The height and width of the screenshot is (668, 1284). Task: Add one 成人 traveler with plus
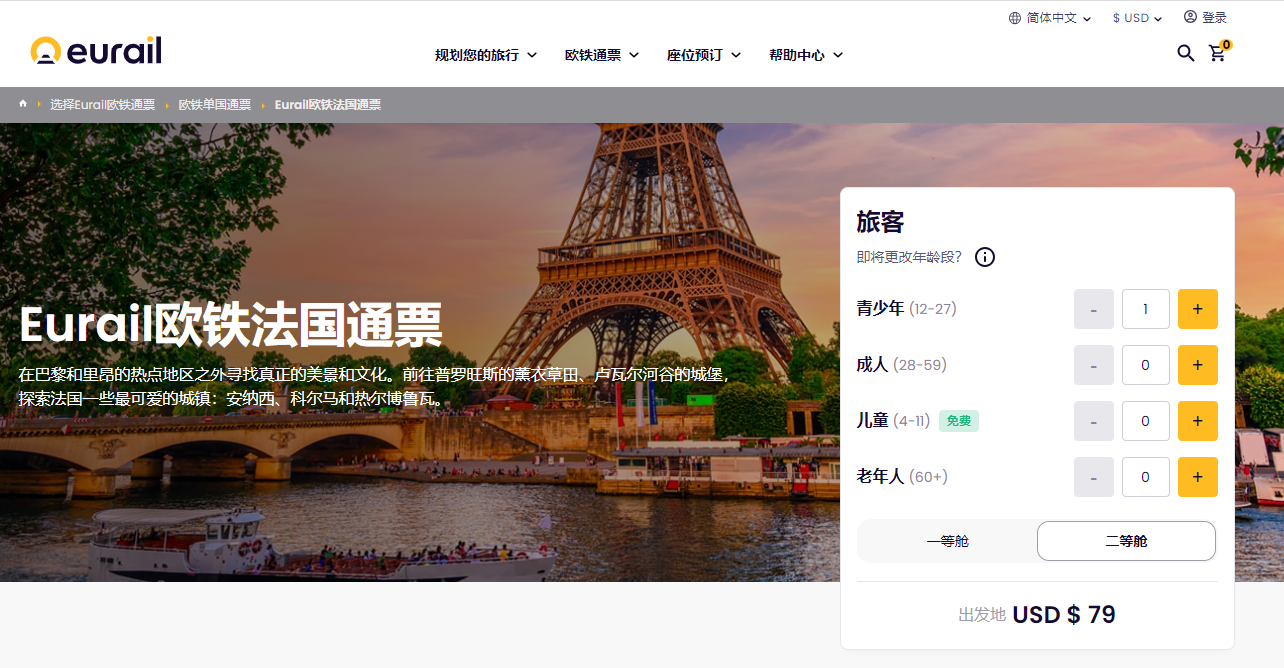pyautogui.click(x=1197, y=365)
